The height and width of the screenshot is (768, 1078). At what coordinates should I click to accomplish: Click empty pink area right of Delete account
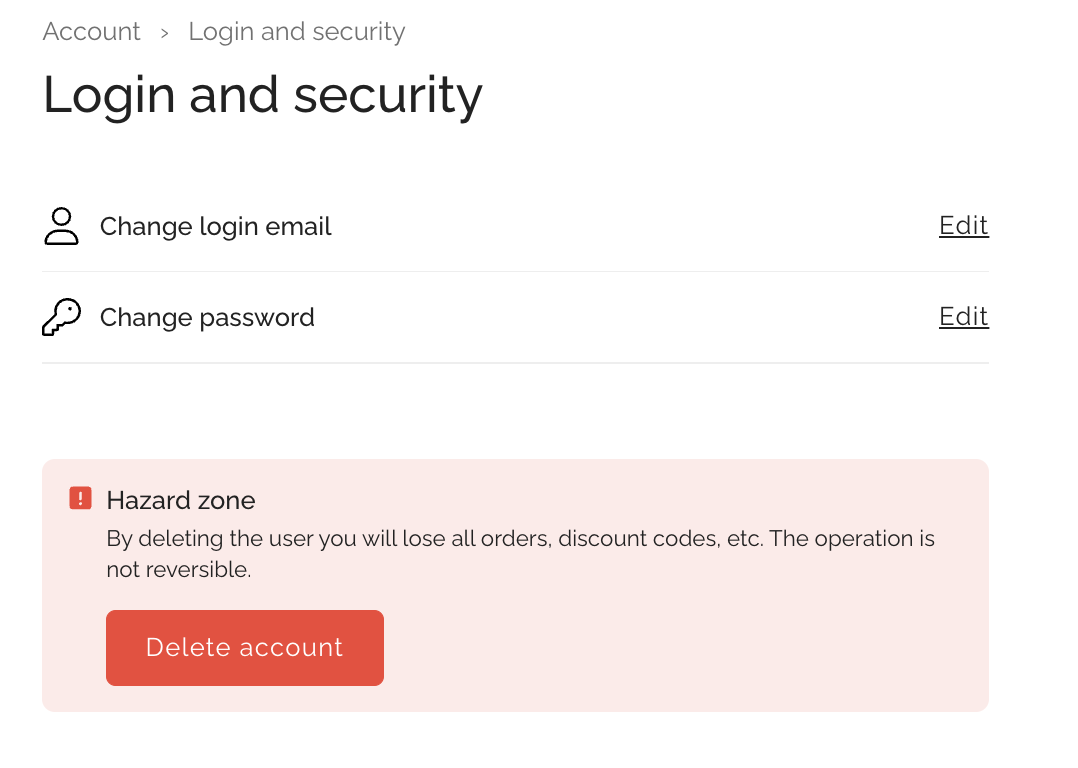coord(680,648)
